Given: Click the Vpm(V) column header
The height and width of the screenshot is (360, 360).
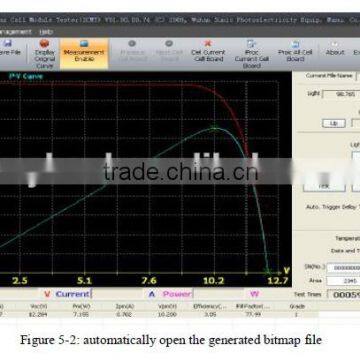Looking at the screenshot, I should tap(167, 306).
